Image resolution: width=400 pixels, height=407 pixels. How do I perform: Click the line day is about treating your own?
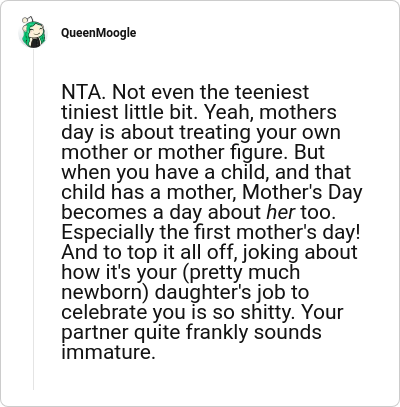(201, 132)
